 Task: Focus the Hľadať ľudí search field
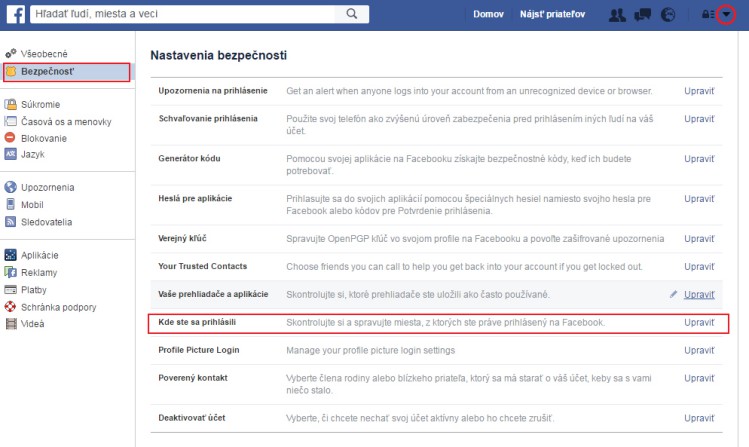tap(182, 14)
